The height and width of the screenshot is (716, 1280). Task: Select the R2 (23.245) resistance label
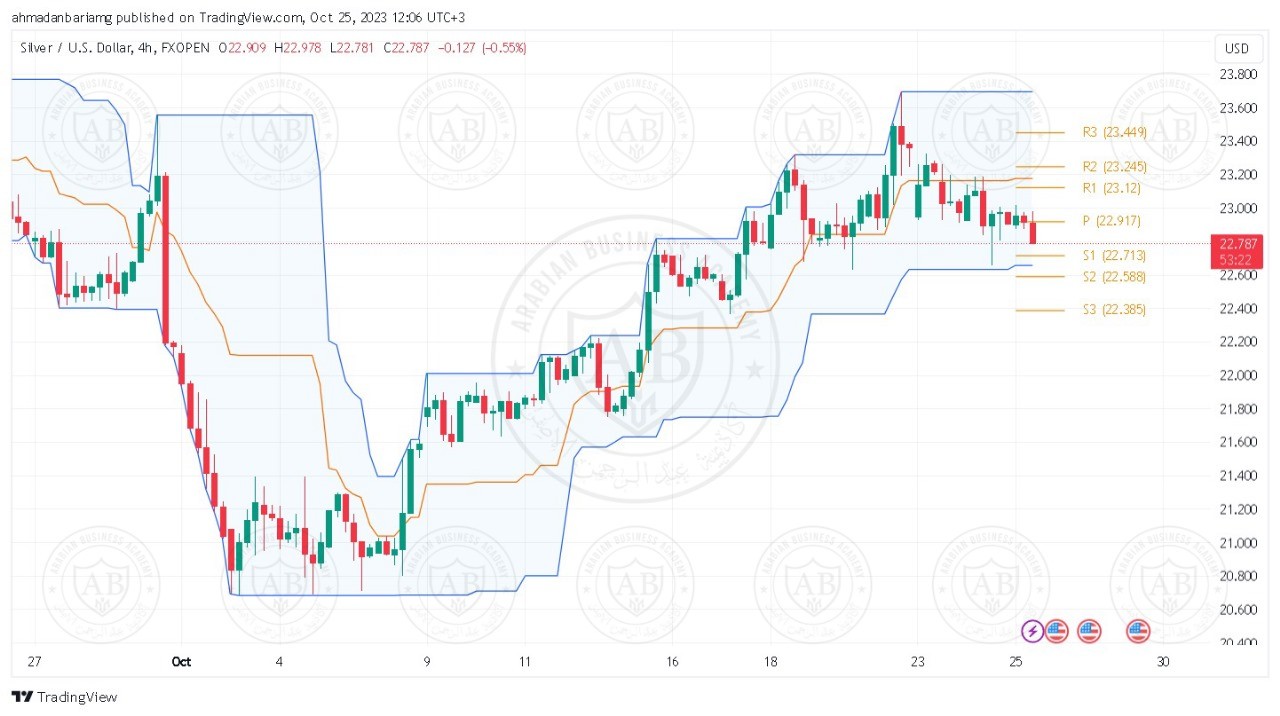[1115, 167]
